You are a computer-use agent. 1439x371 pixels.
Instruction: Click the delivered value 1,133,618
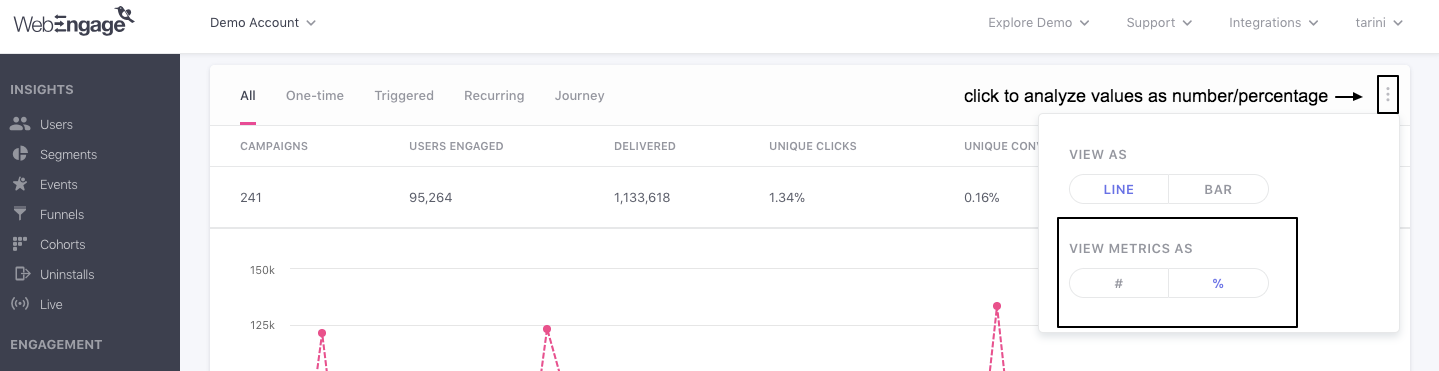pyautogui.click(x=642, y=198)
